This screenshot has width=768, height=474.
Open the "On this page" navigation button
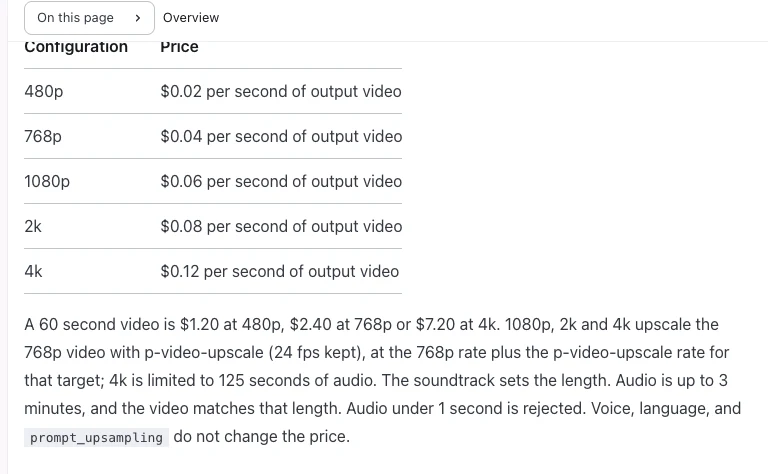(x=89, y=18)
